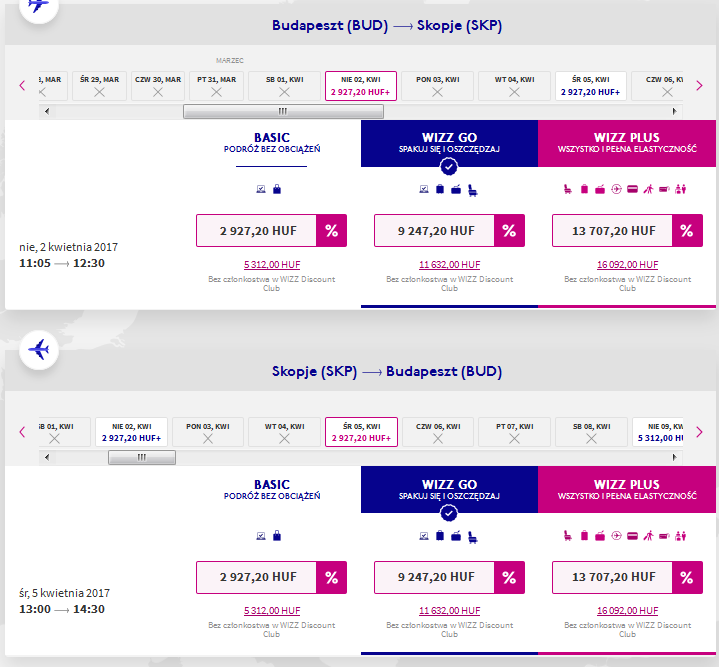Viewport: 719px width, 667px height.
Task: Click the horizontal scrollbar thumb under the return dates
Action: pyautogui.click(x=142, y=458)
